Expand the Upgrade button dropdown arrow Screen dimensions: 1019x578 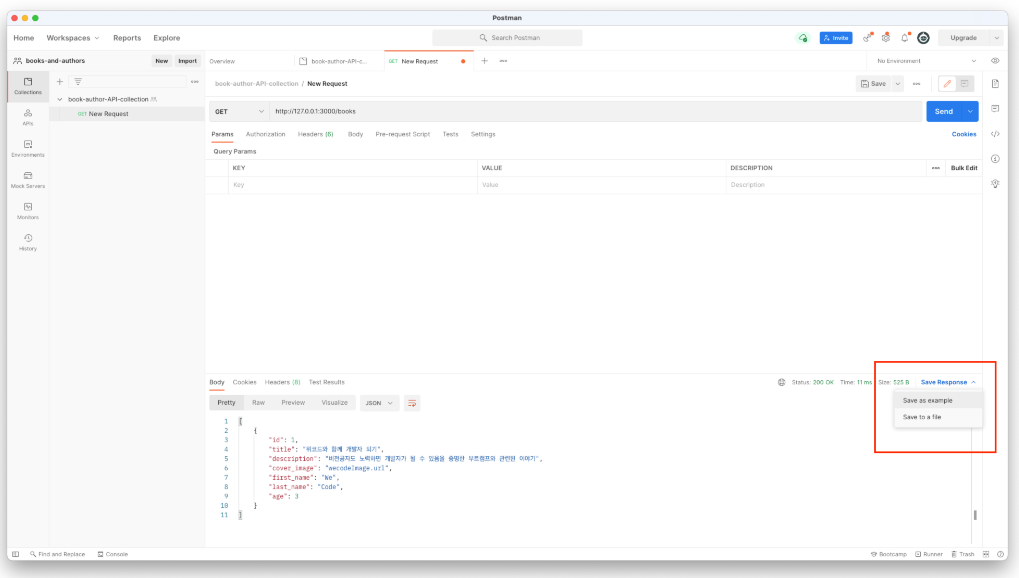[996, 38]
